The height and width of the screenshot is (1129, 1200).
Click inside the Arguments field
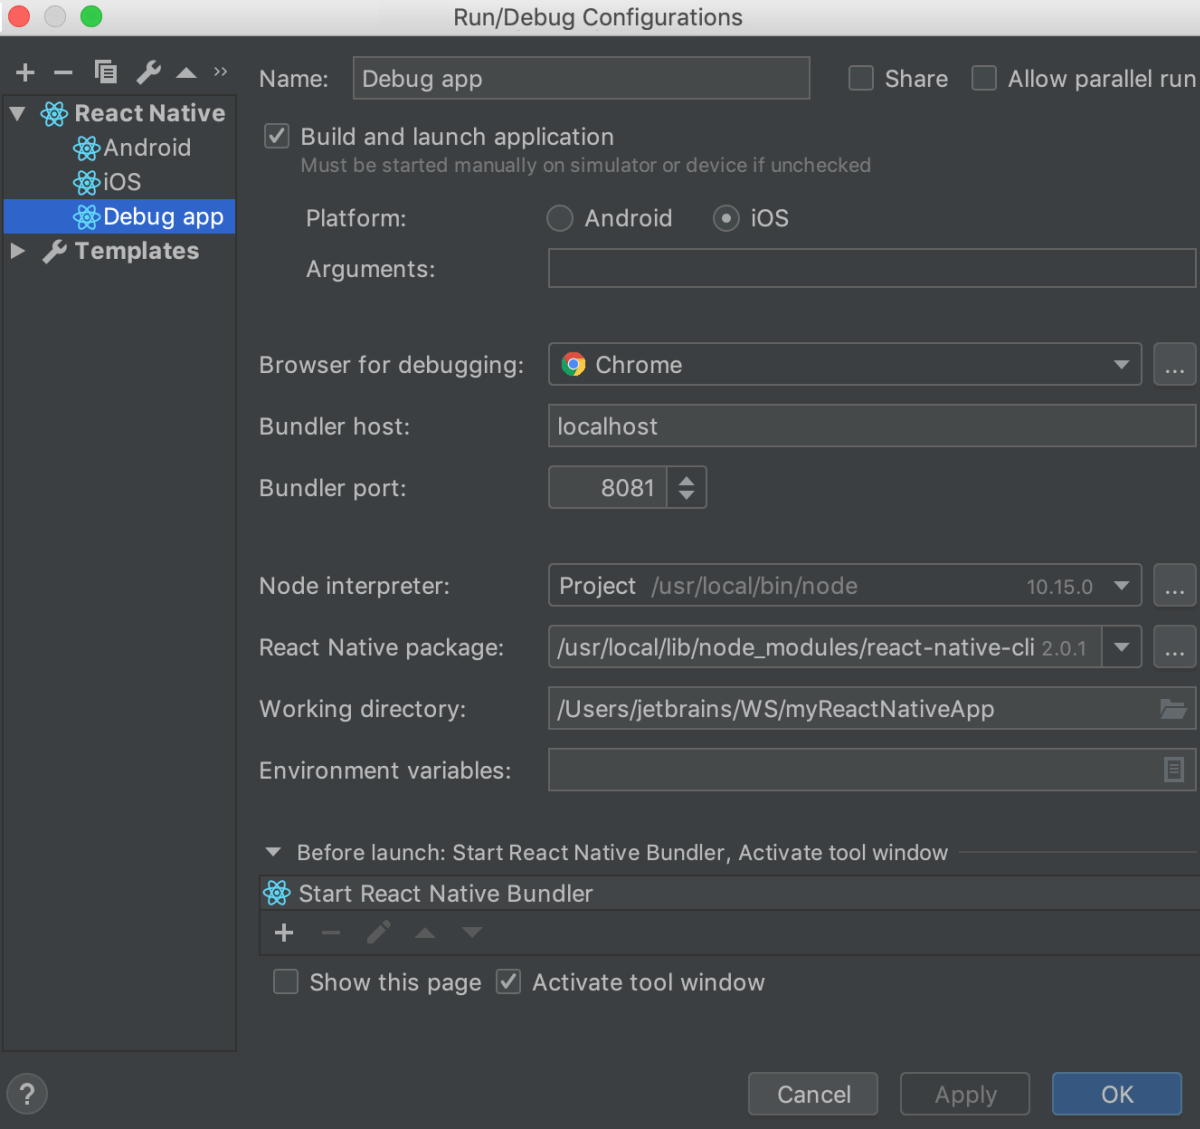tap(870, 268)
